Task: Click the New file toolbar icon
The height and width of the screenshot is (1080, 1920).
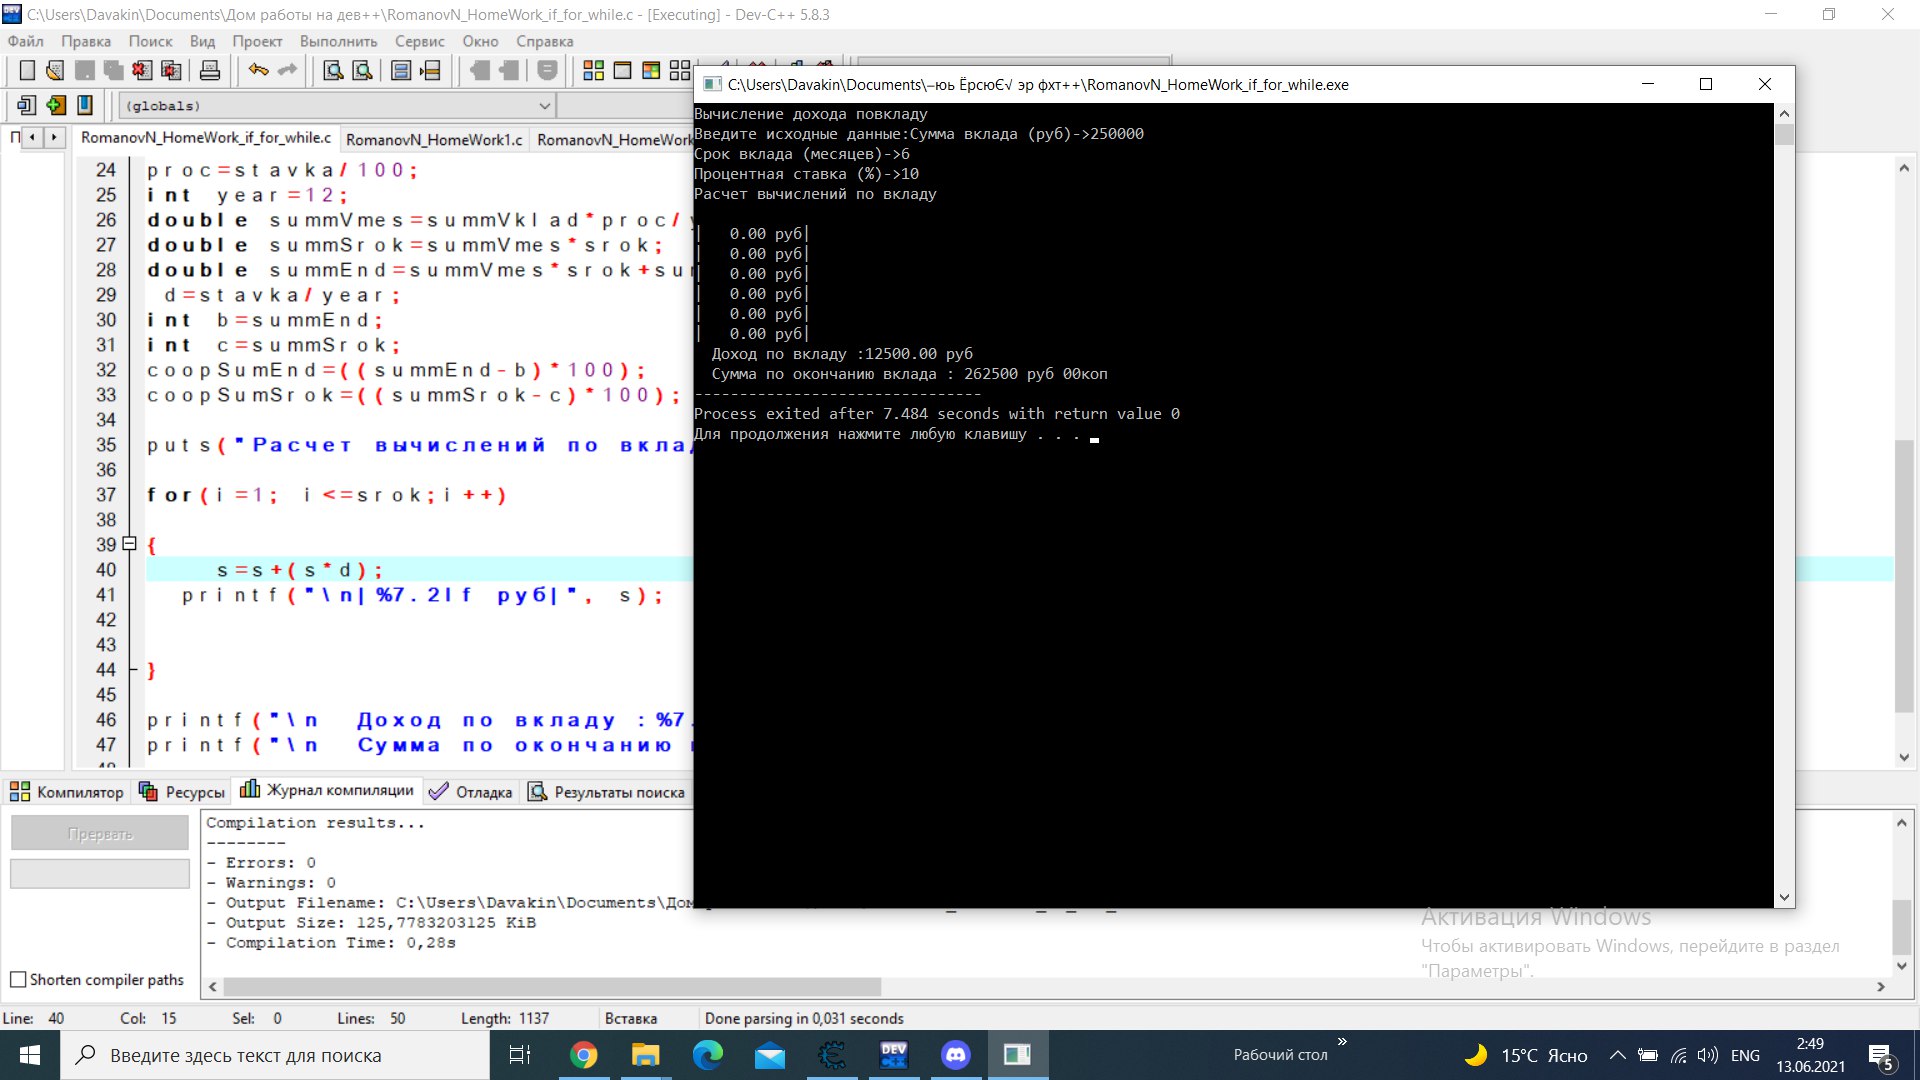Action: pyautogui.click(x=27, y=70)
